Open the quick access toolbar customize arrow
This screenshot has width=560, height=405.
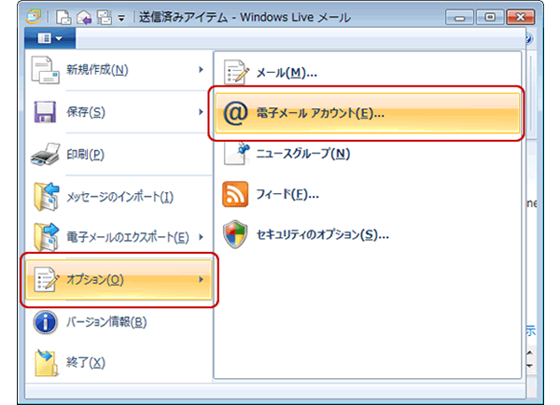pyautogui.click(x=122, y=18)
